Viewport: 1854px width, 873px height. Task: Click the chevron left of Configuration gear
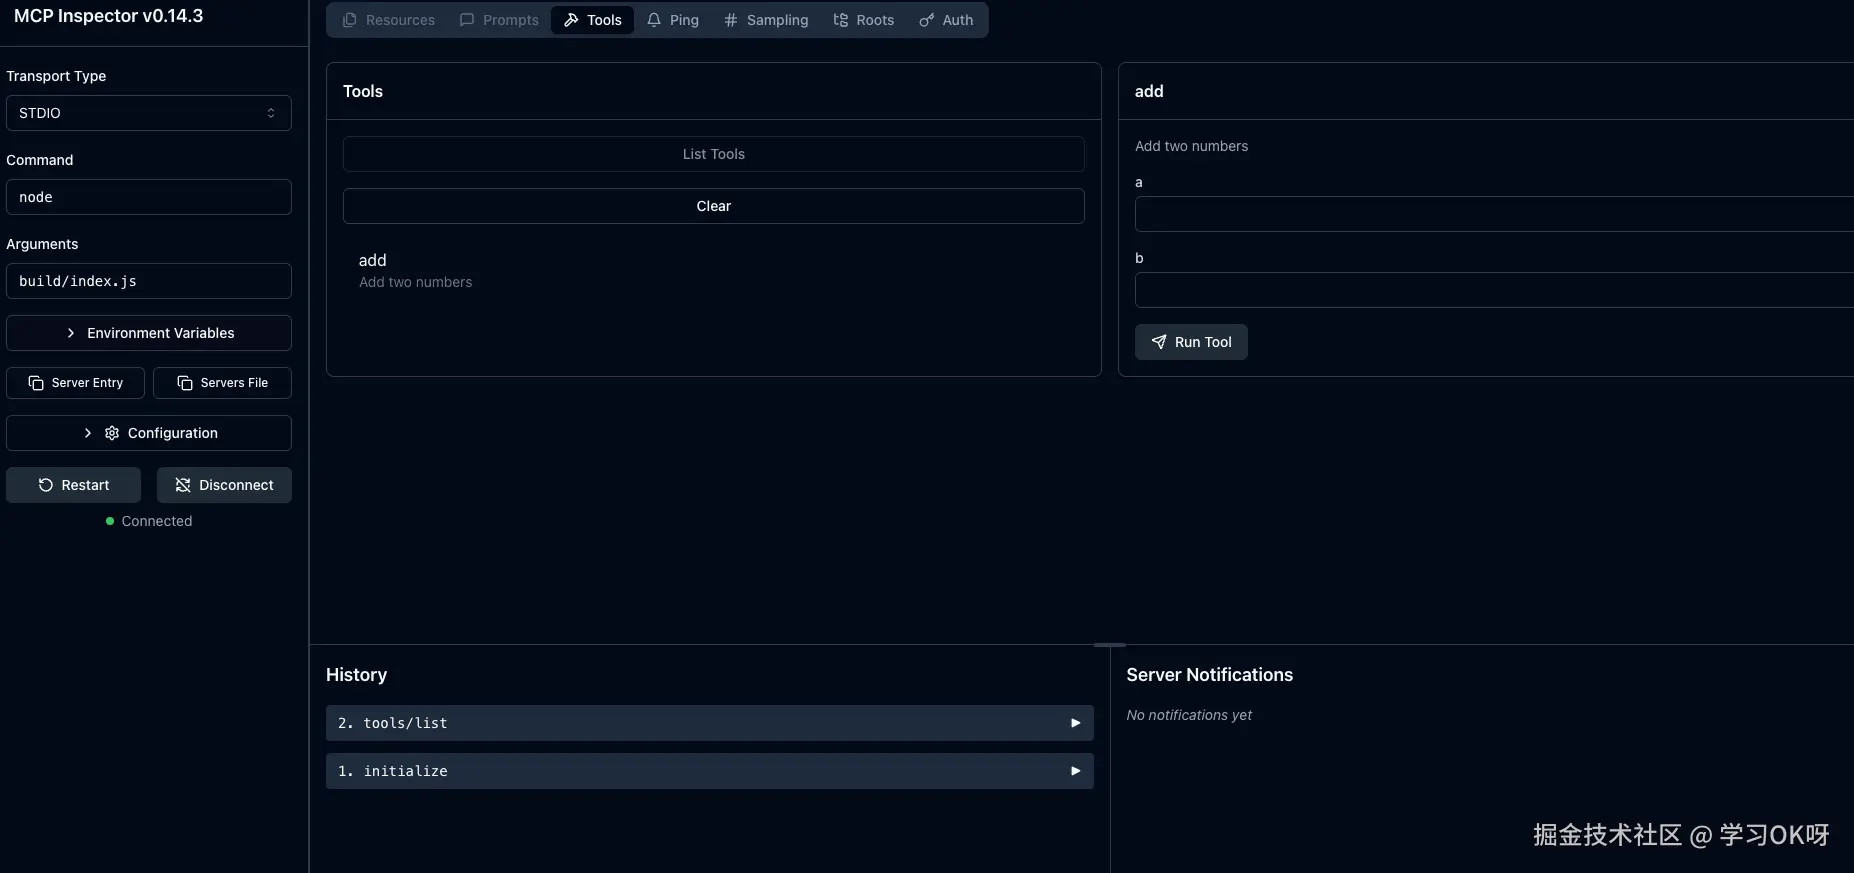88,433
